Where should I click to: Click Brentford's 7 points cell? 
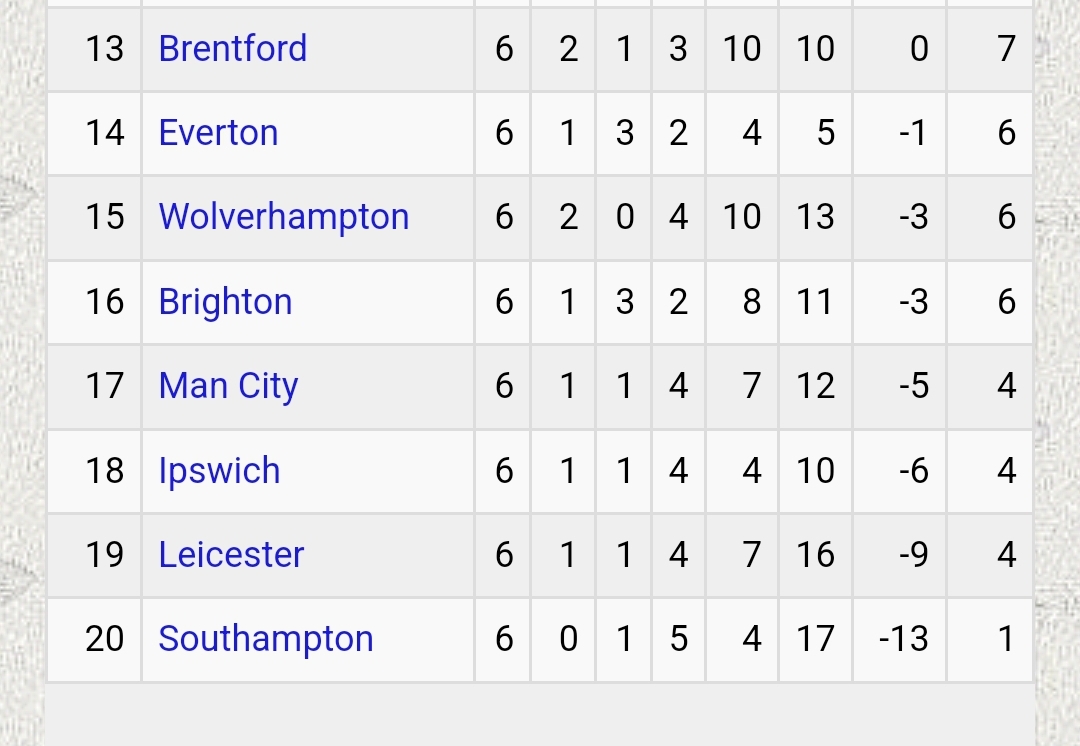(x=990, y=50)
